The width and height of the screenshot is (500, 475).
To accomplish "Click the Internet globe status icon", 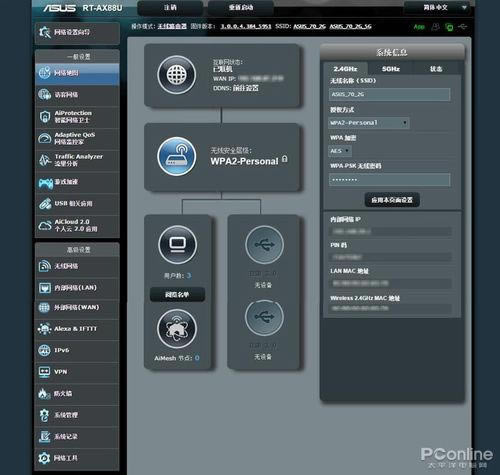I will pyautogui.click(x=176, y=75).
